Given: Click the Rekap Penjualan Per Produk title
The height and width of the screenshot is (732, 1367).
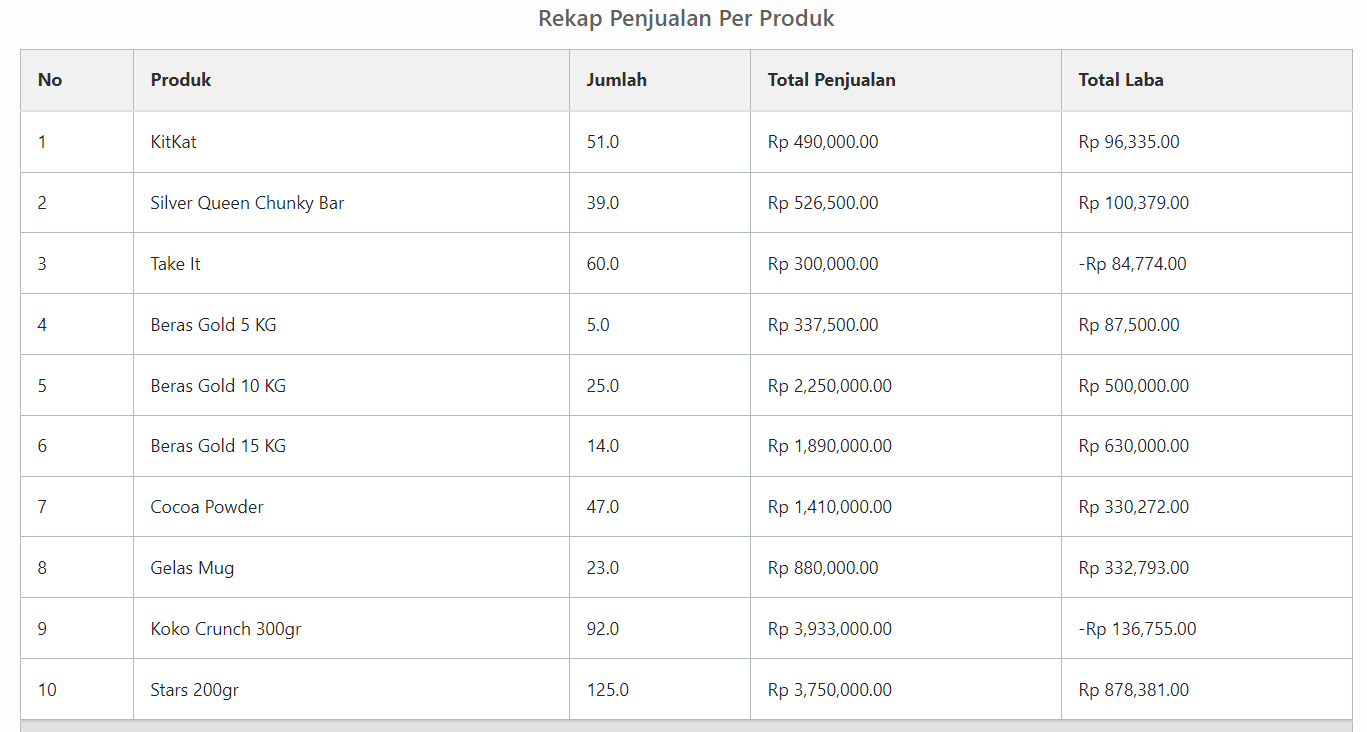Looking at the screenshot, I should click(686, 18).
